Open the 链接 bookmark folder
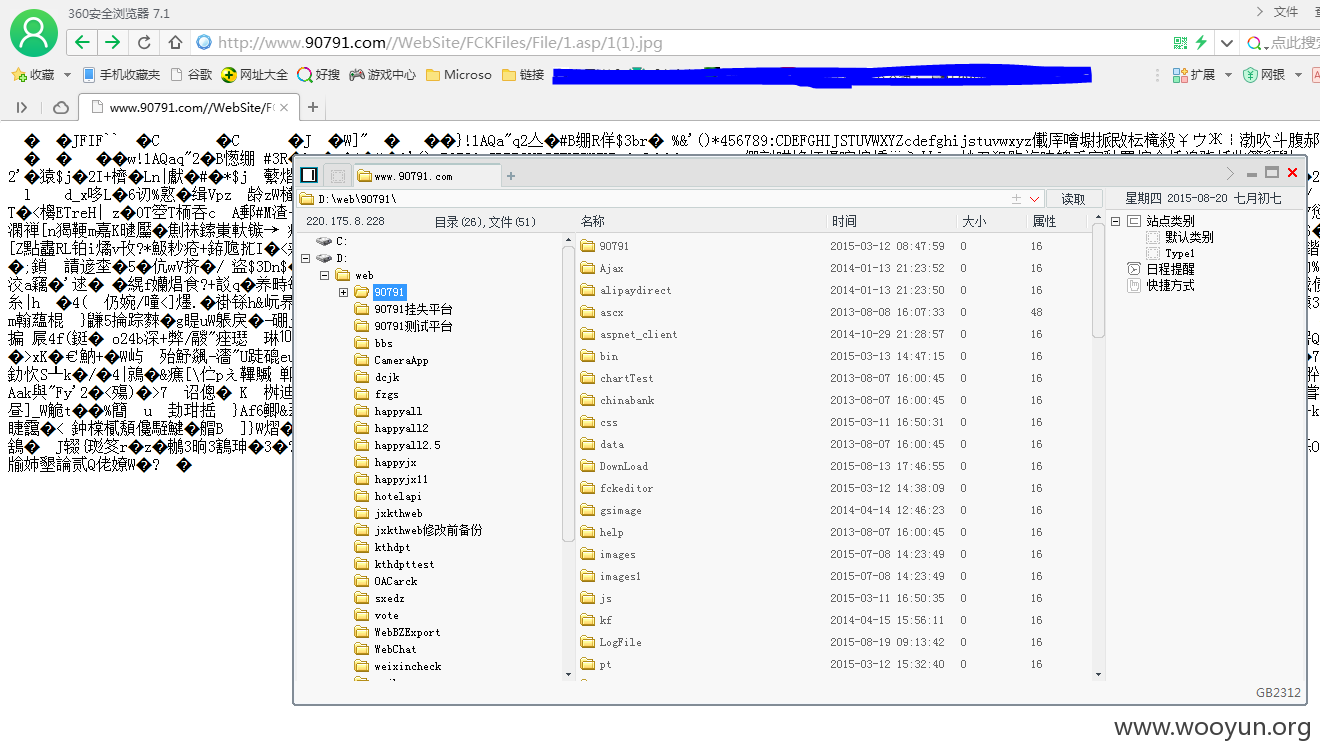Image resolution: width=1320 pixels, height=756 pixels. click(x=523, y=75)
